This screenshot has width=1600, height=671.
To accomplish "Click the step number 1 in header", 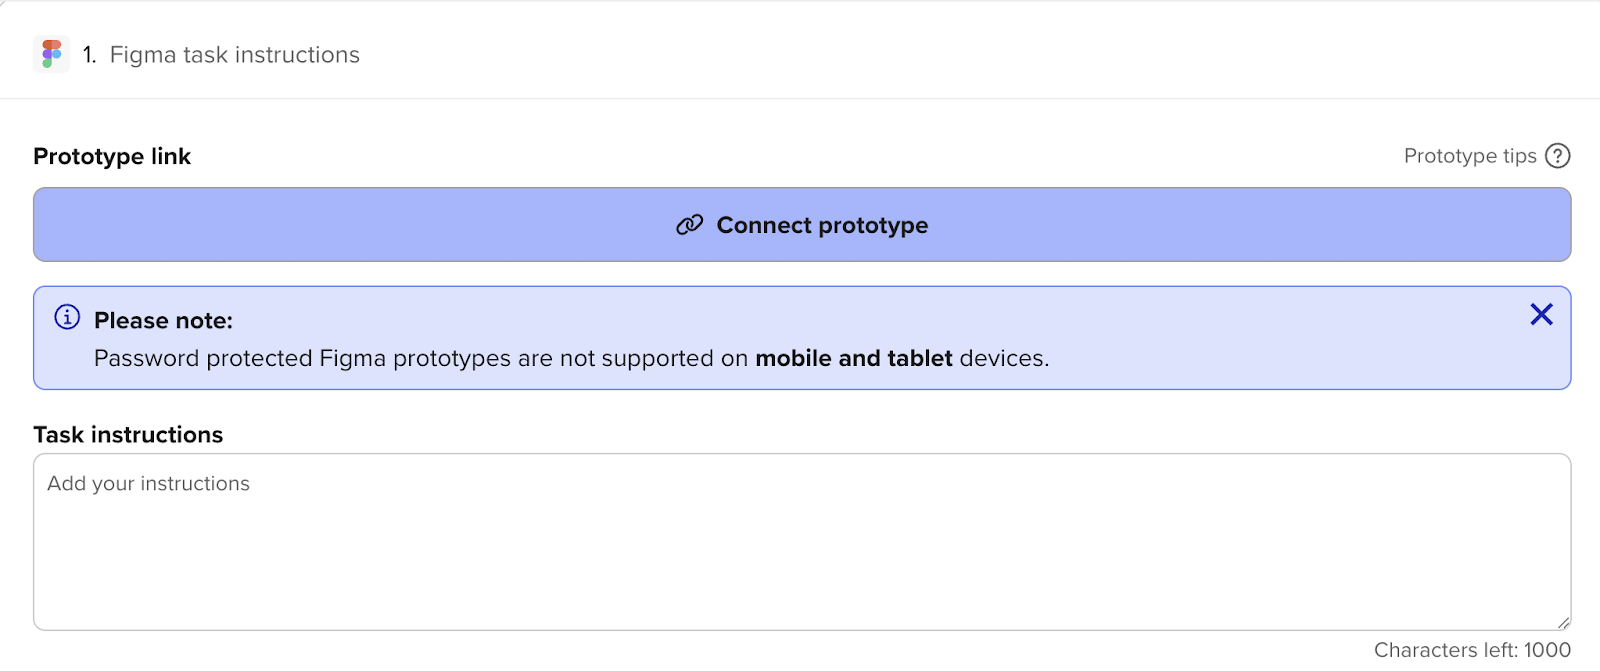I will 89,55.
